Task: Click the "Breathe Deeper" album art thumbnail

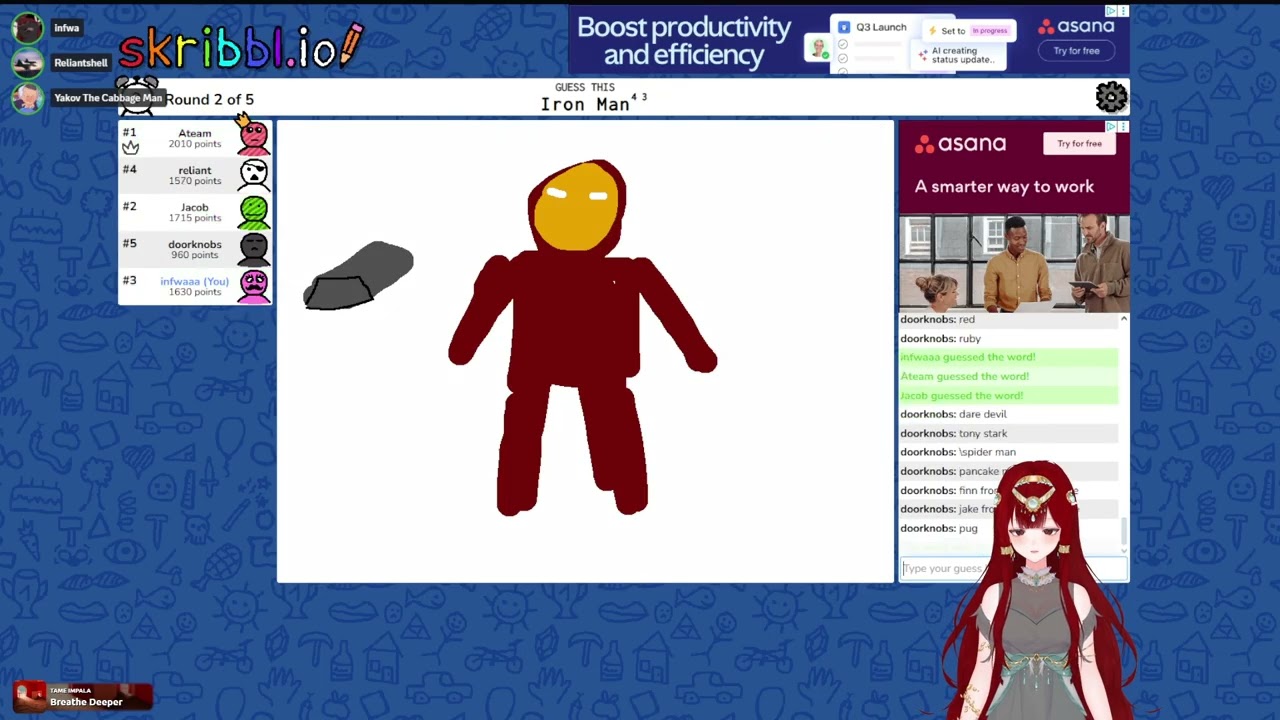Action: click(30, 695)
